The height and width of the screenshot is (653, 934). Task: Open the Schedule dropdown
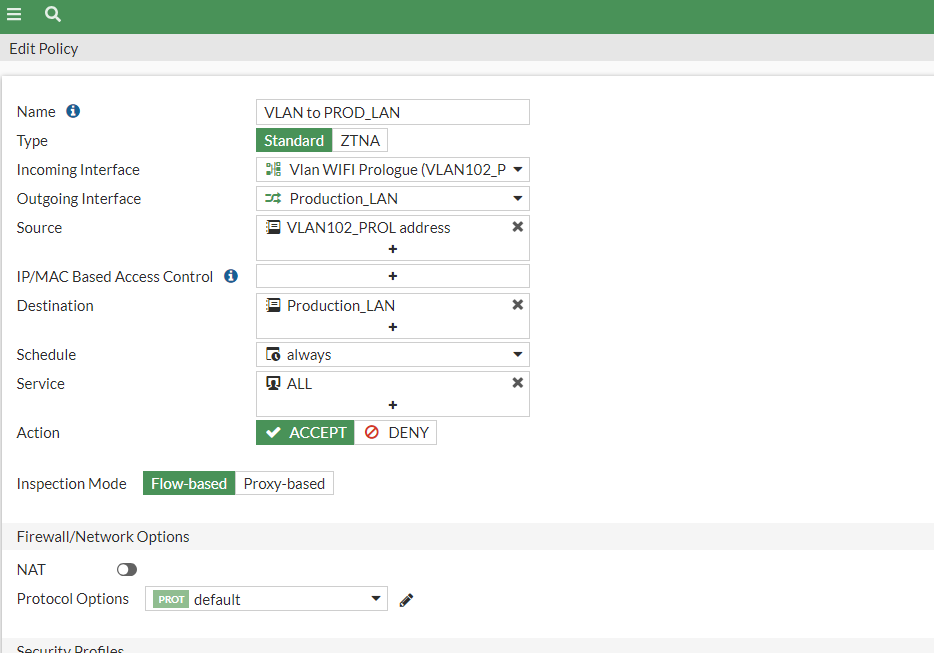tap(518, 355)
